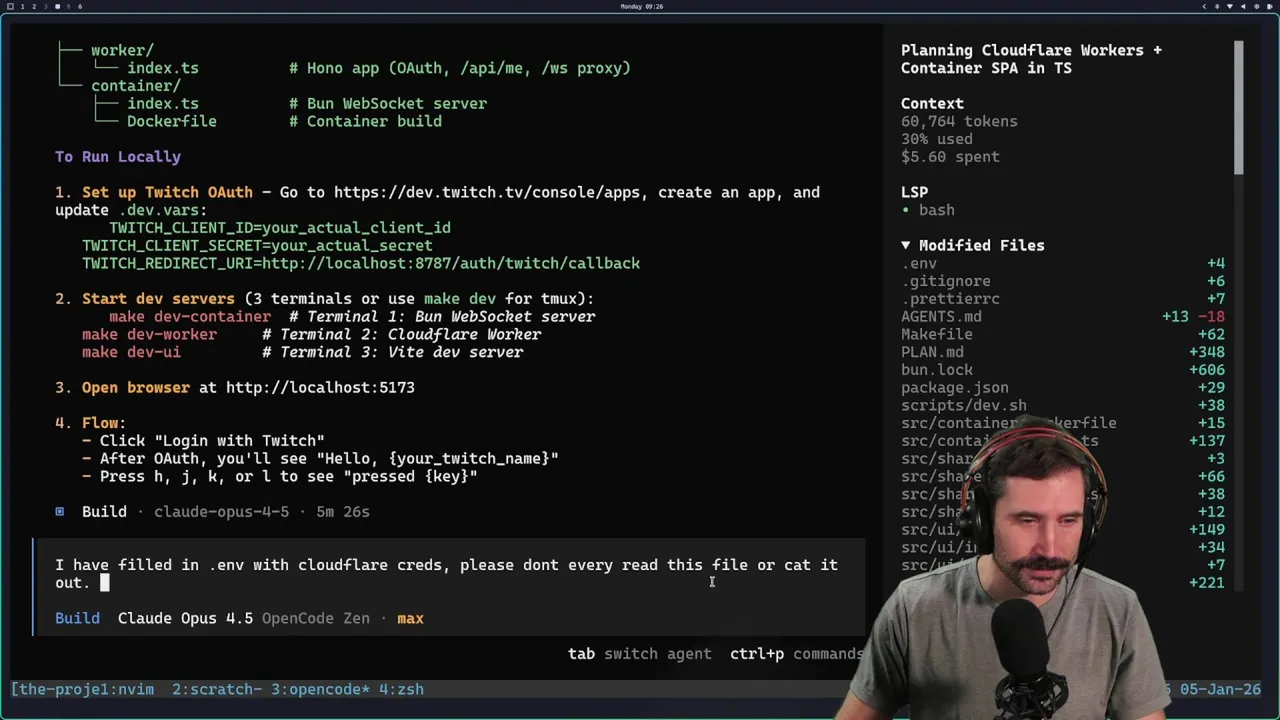The width and height of the screenshot is (1280, 720).
Task: Click the sidebar scrollbar thumb
Action: tap(1239, 108)
